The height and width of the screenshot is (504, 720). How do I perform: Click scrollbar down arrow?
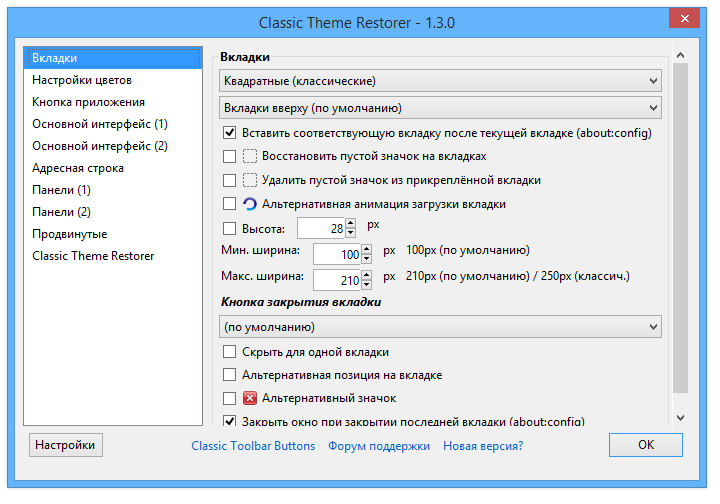click(x=681, y=418)
